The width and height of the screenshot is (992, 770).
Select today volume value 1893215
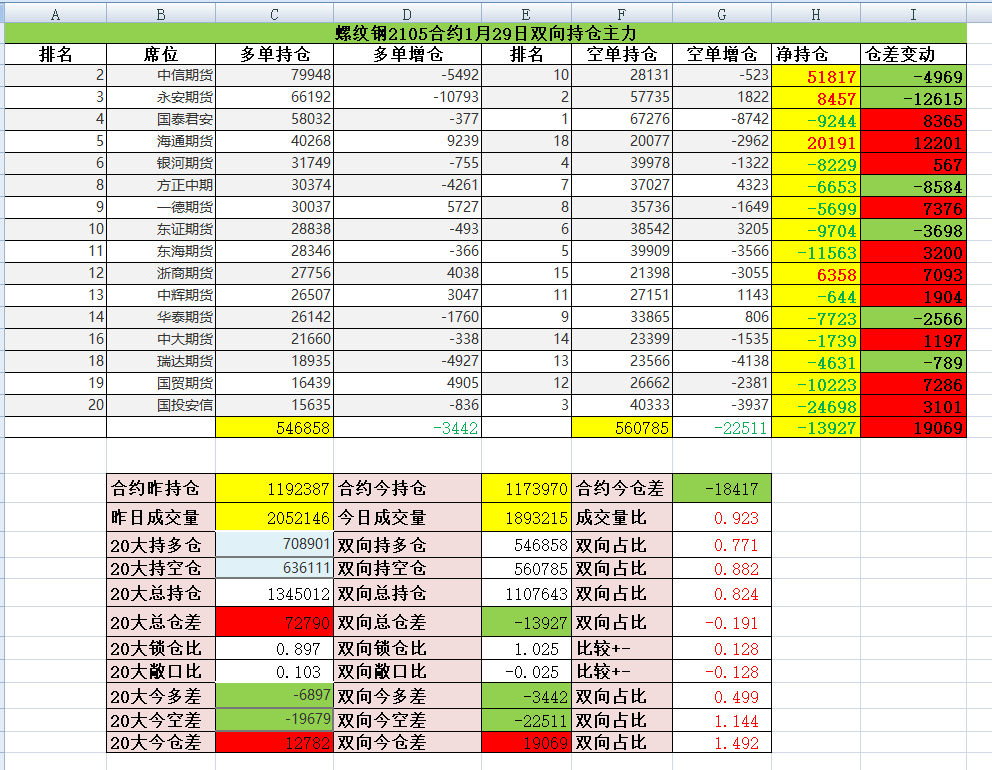[x=526, y=518]
